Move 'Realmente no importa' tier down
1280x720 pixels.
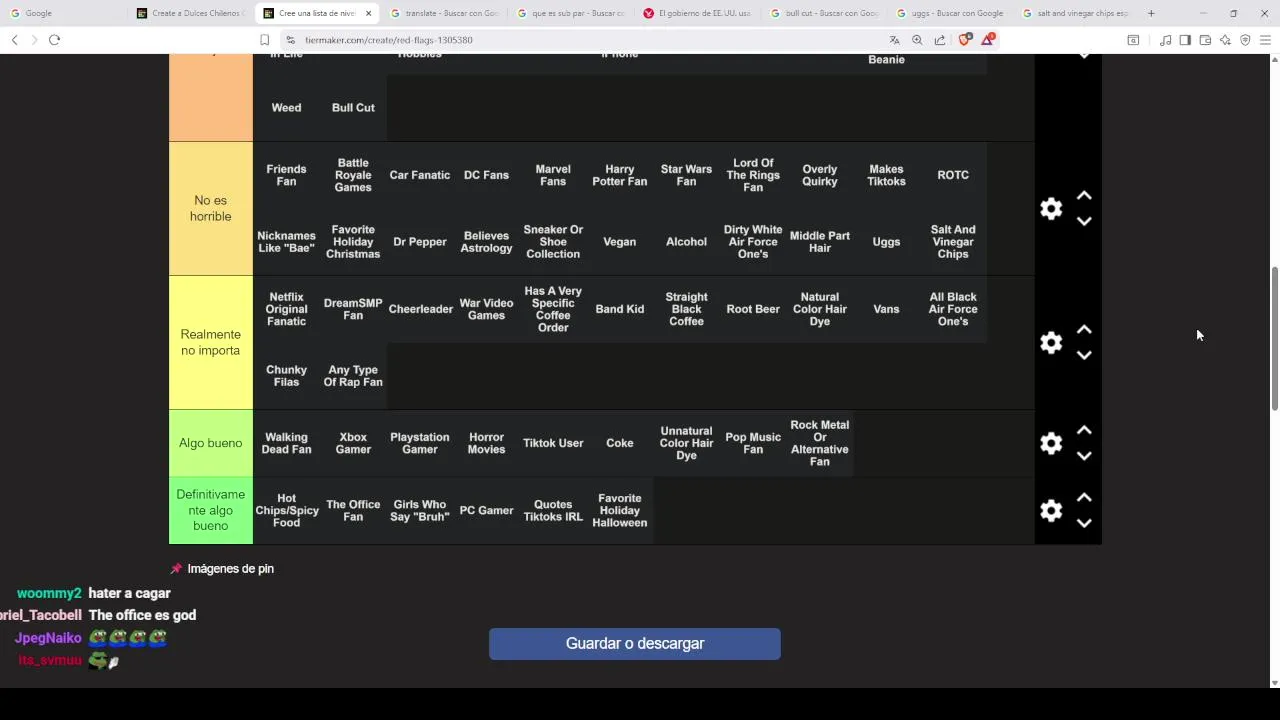(x=1084, y=355)
